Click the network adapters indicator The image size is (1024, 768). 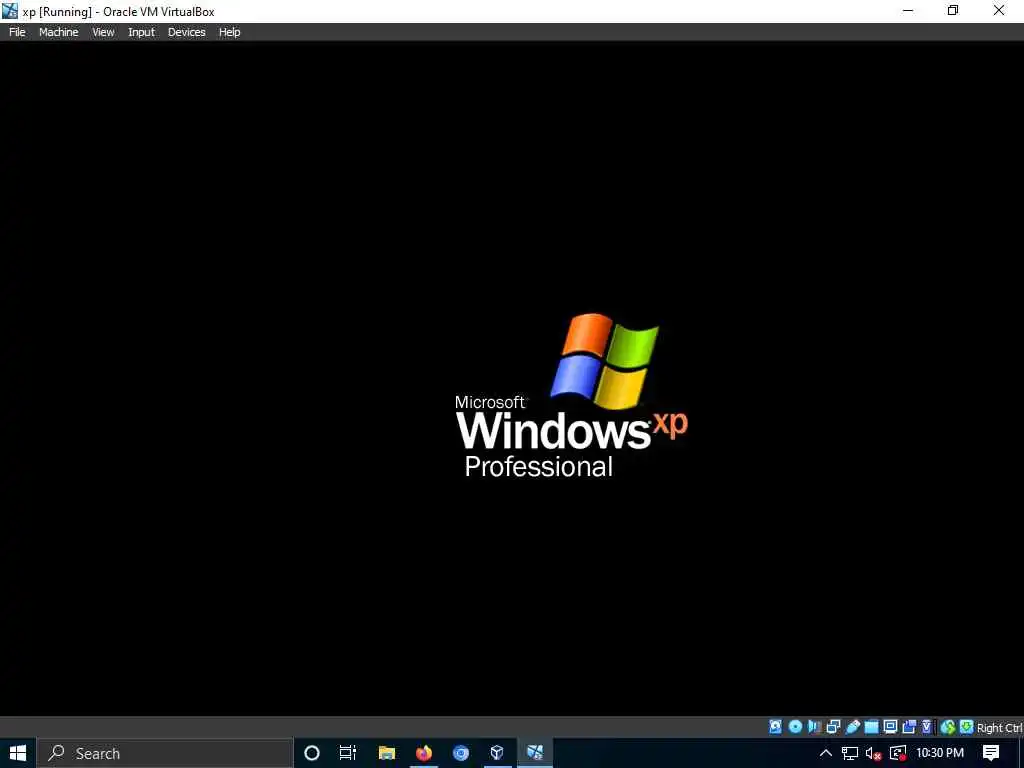[x=833, y=726]
